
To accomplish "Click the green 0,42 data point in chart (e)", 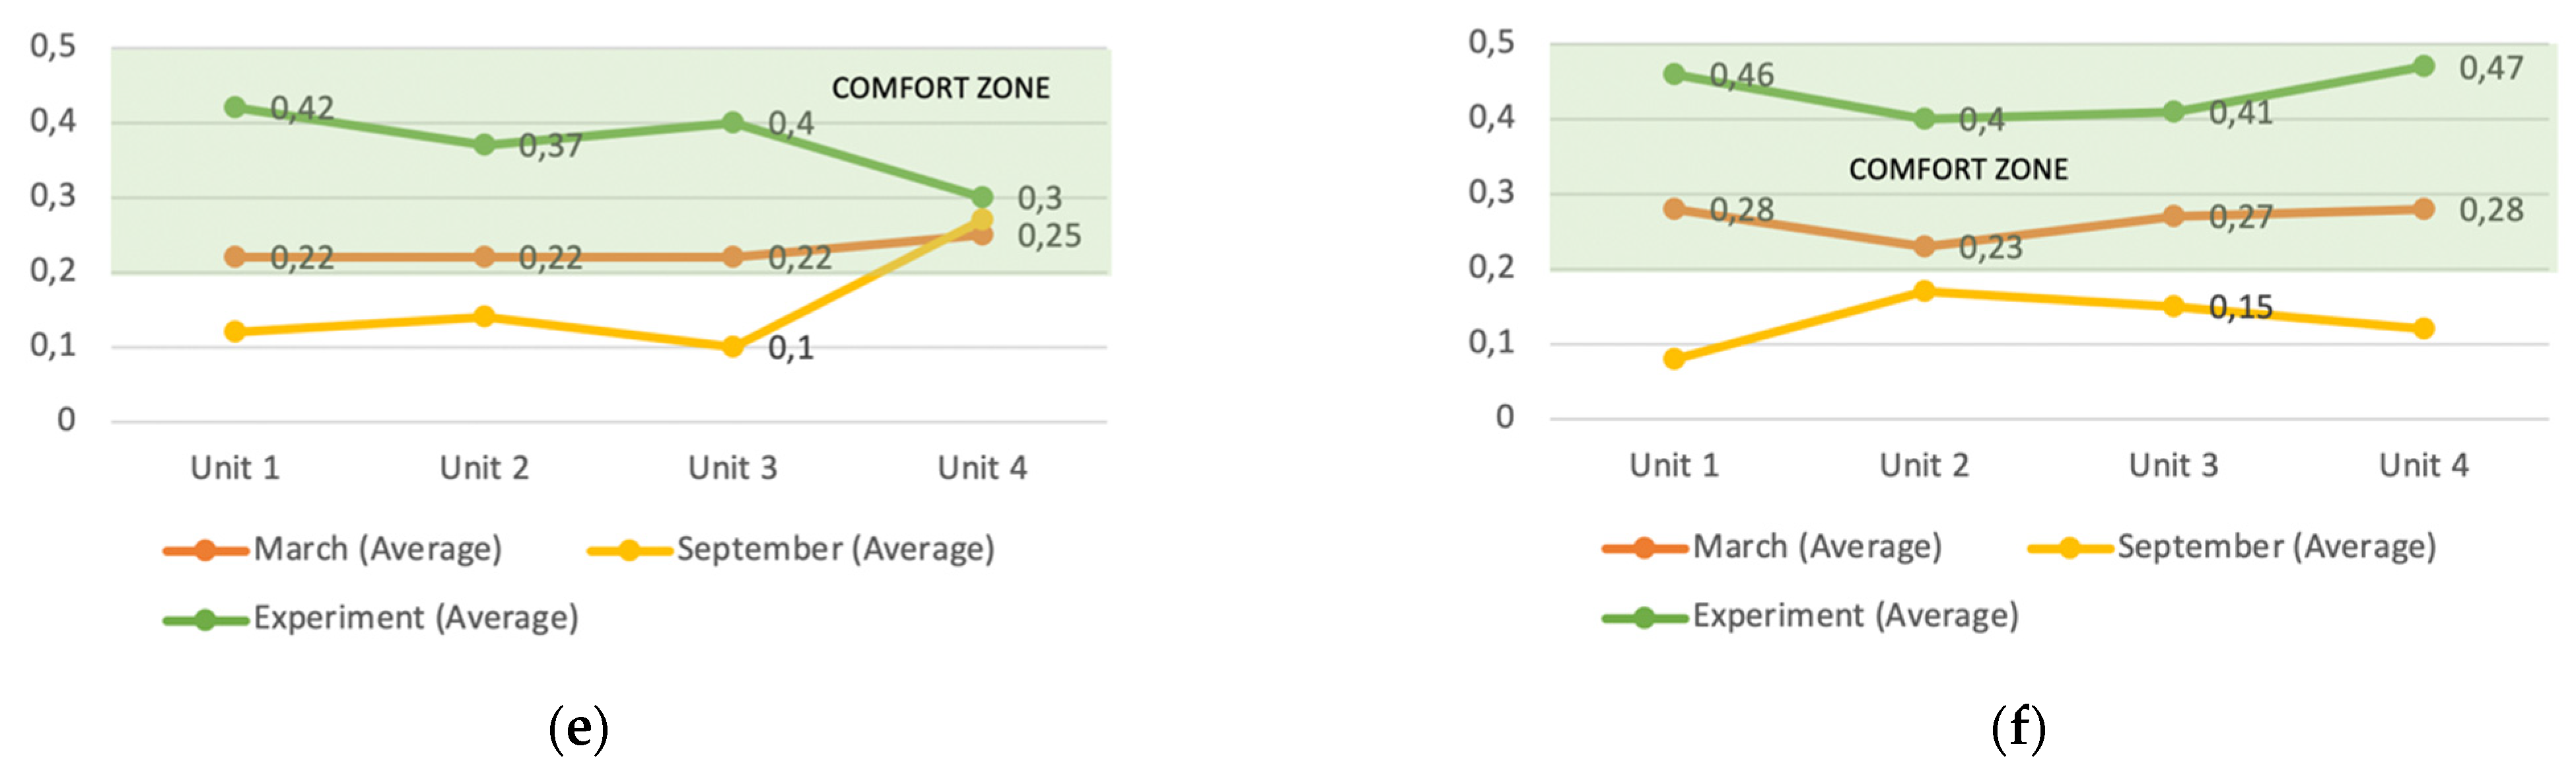I will (x=235, y=107).
